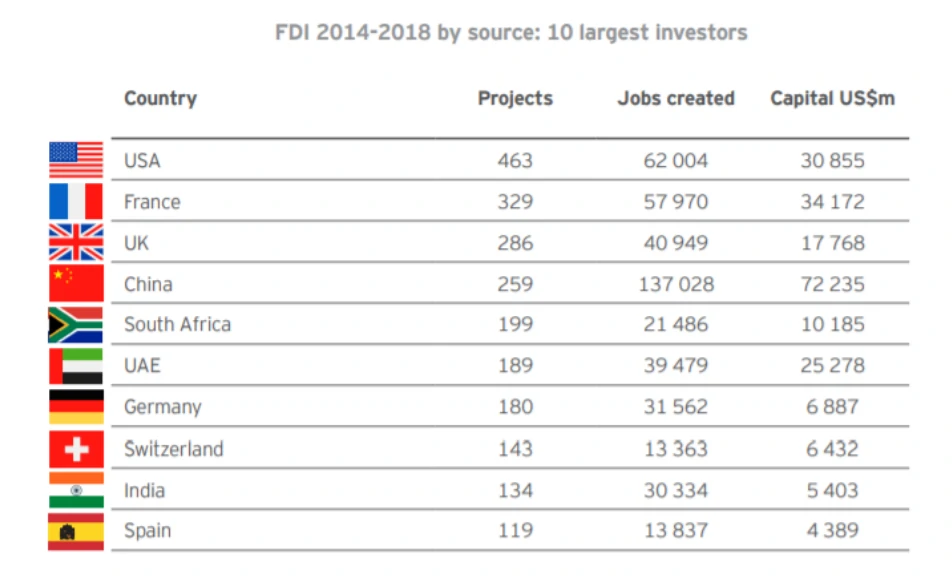Click the Spain flag icon
952x576 pixels.
point(76,531)
